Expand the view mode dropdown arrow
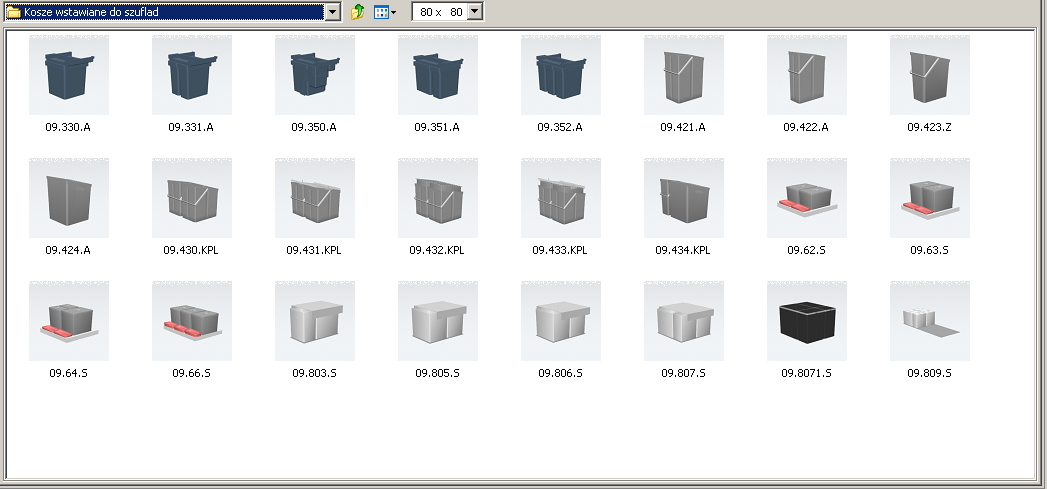 coord(393,12)
